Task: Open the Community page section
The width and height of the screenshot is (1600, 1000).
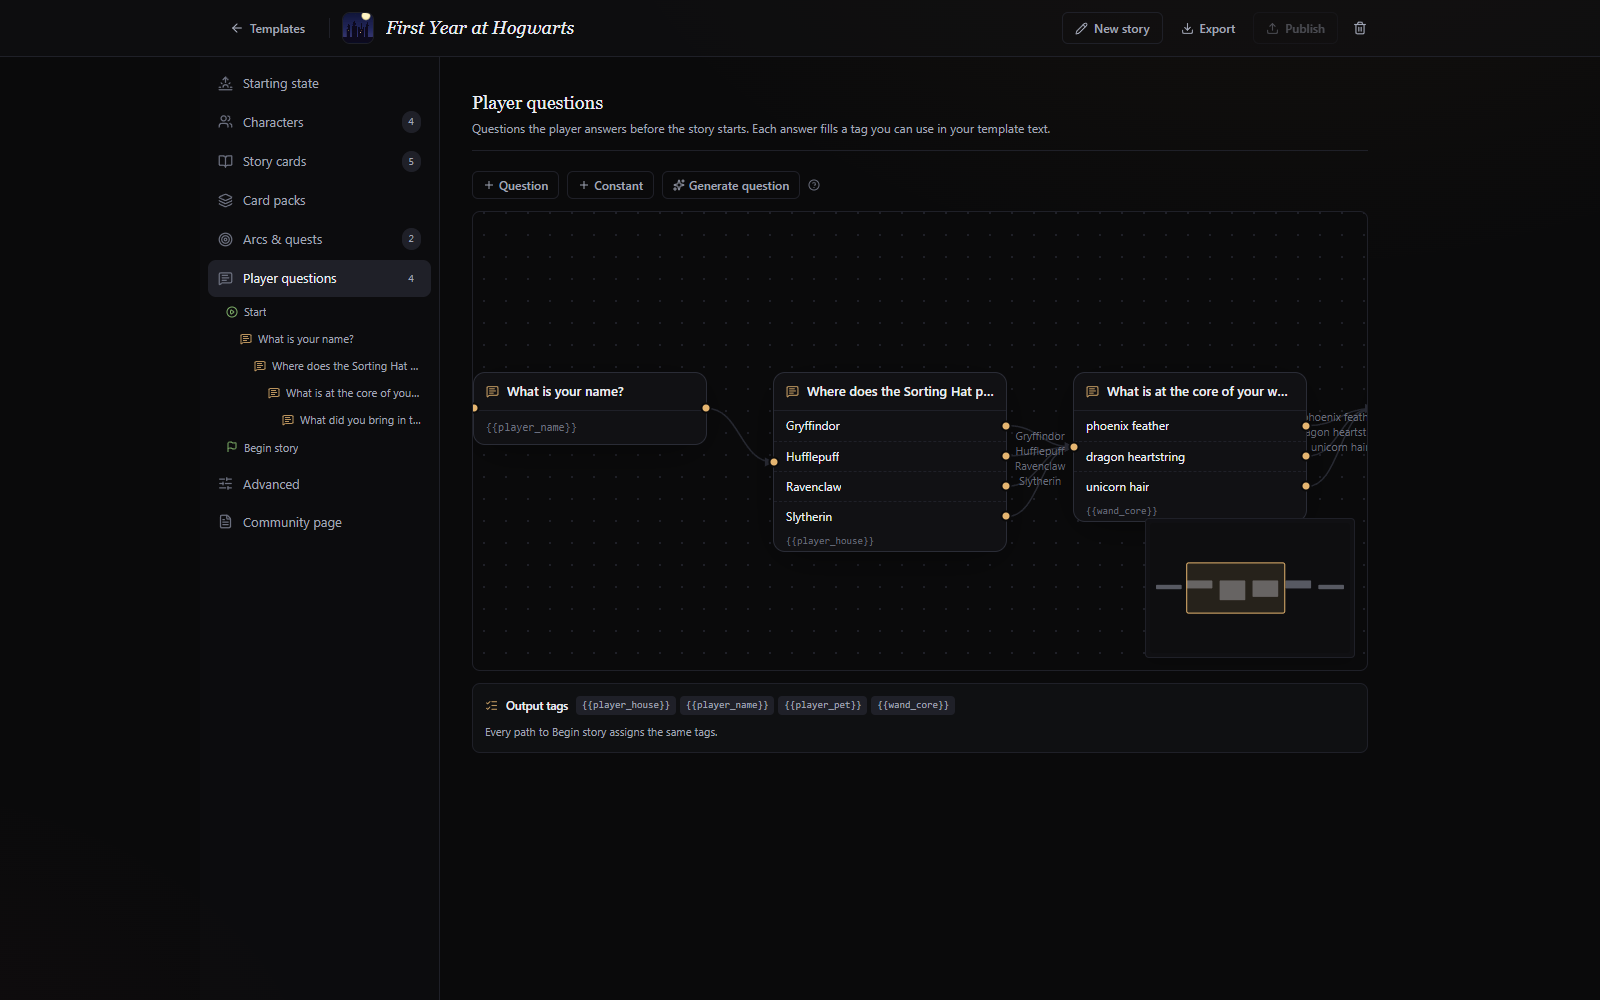Action: pos(319,522)
